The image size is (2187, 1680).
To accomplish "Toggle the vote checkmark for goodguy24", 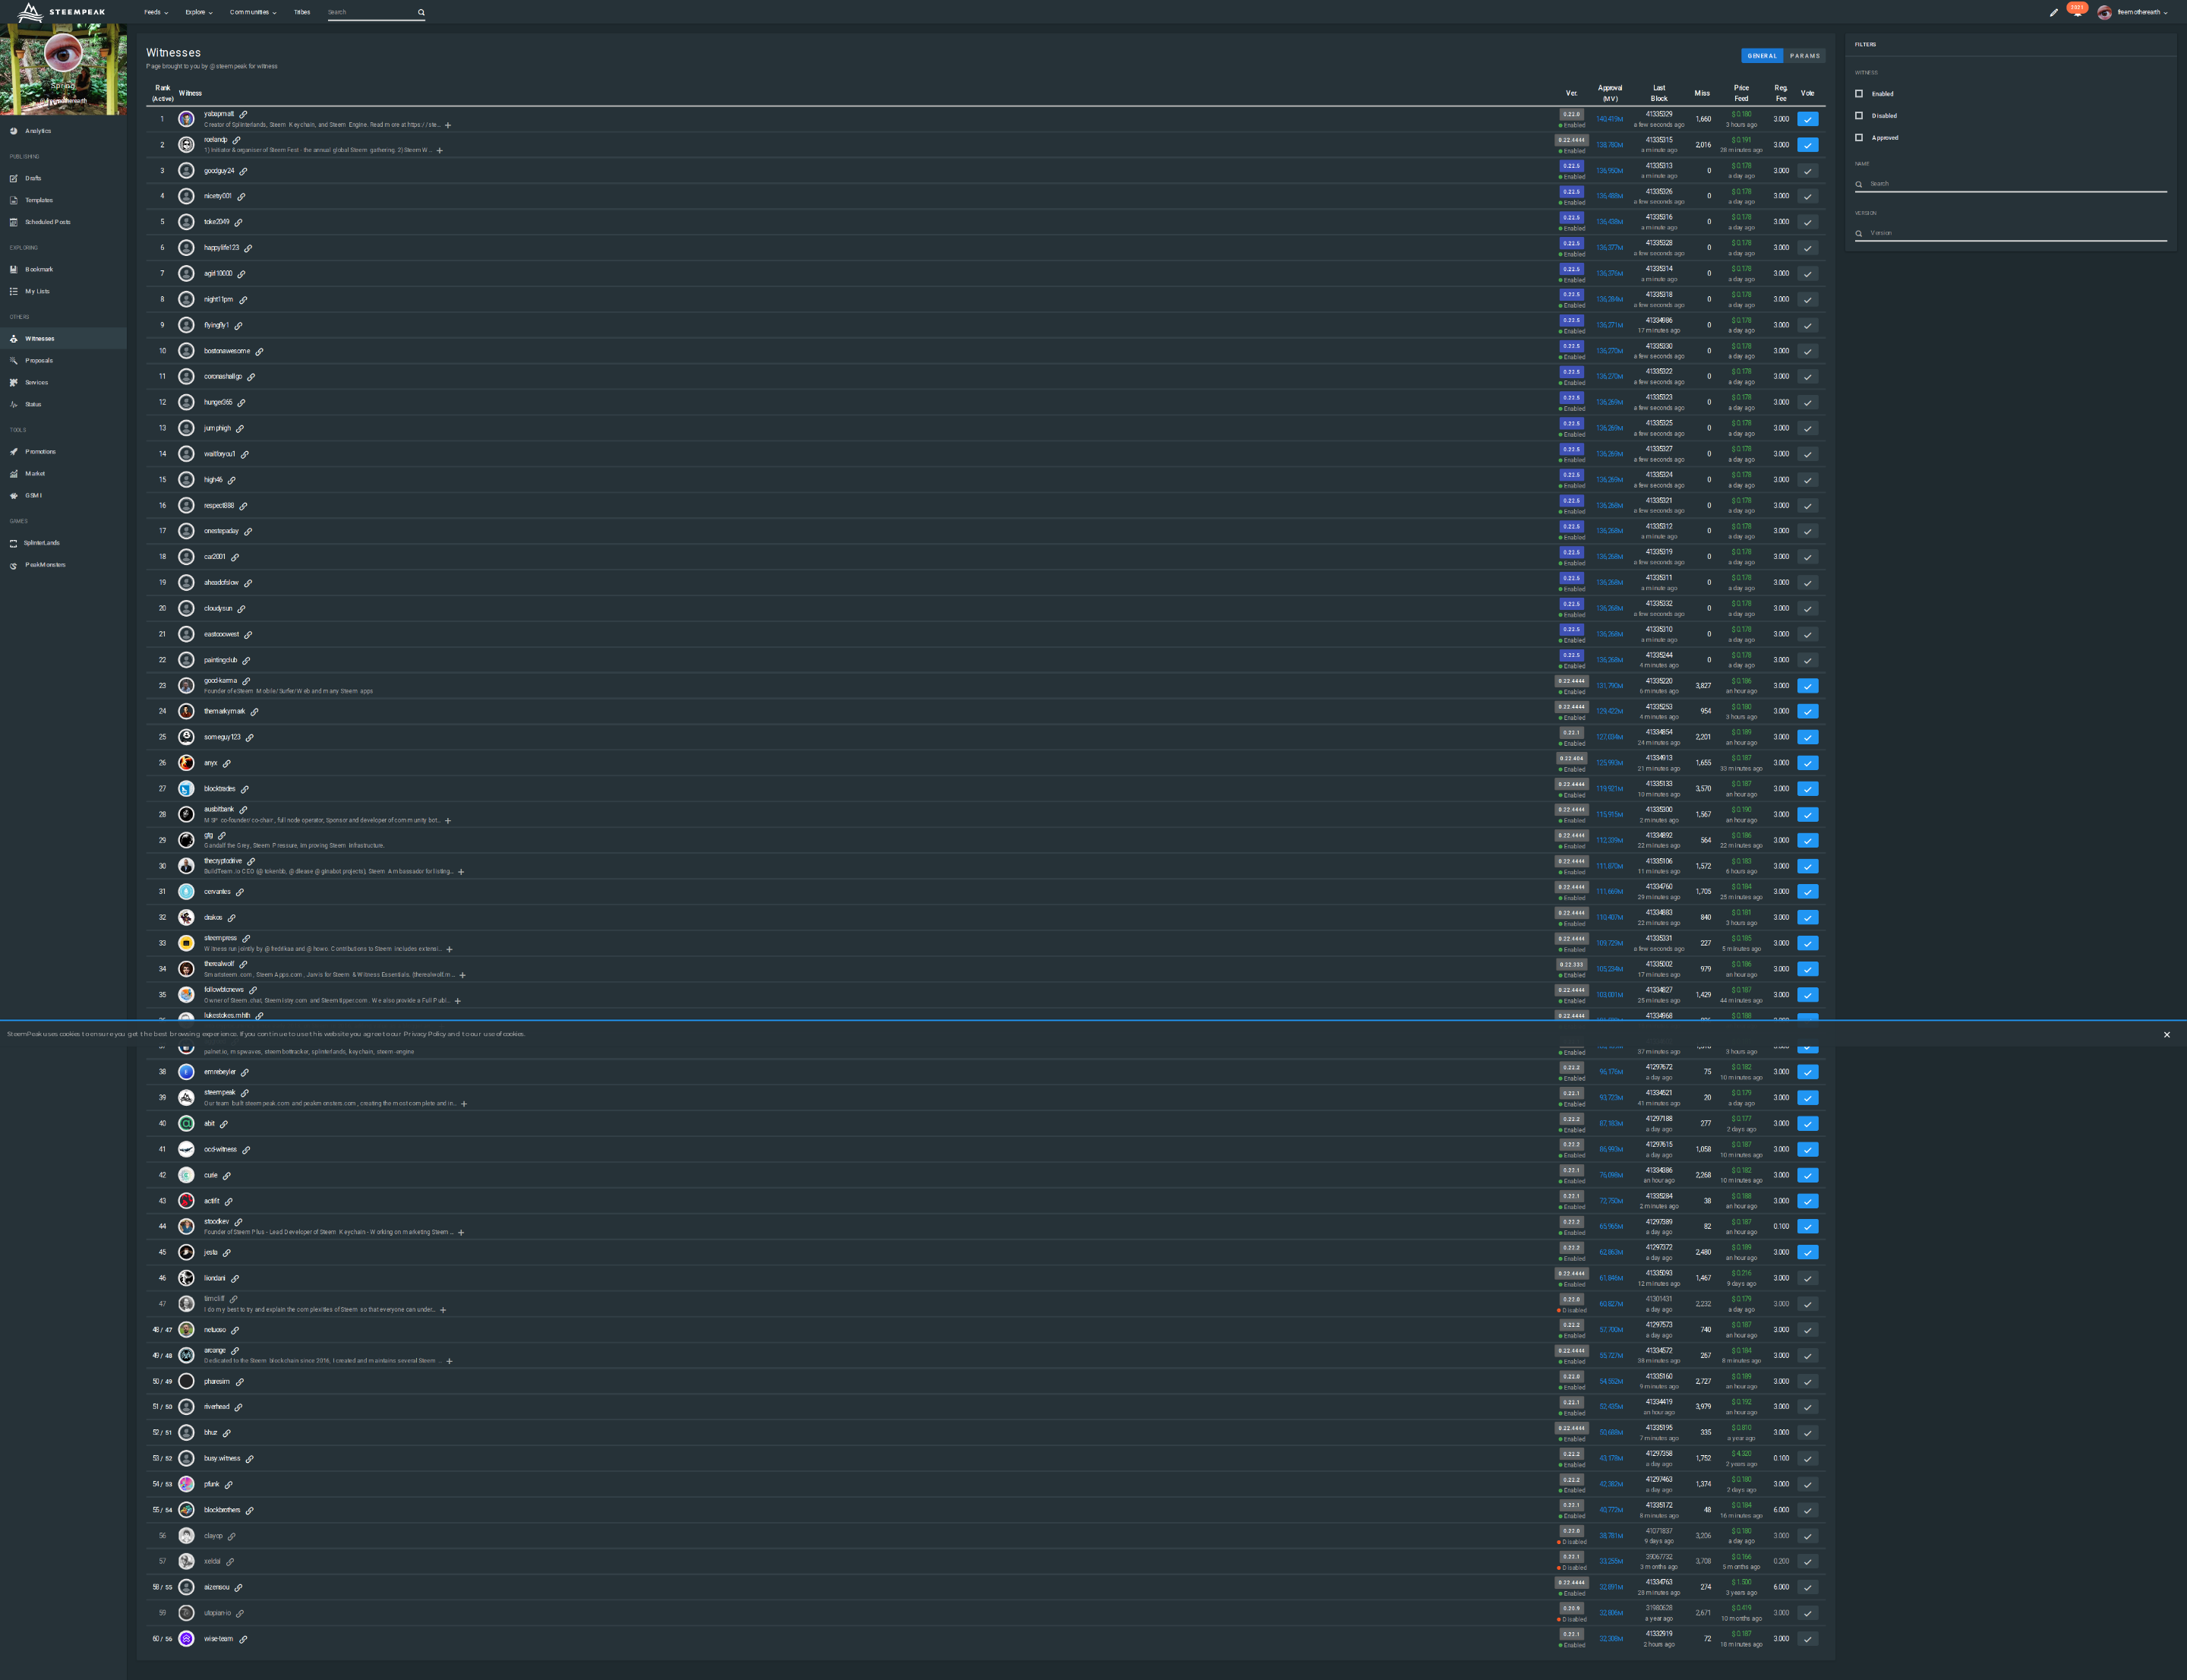I will click(1807, 171).
